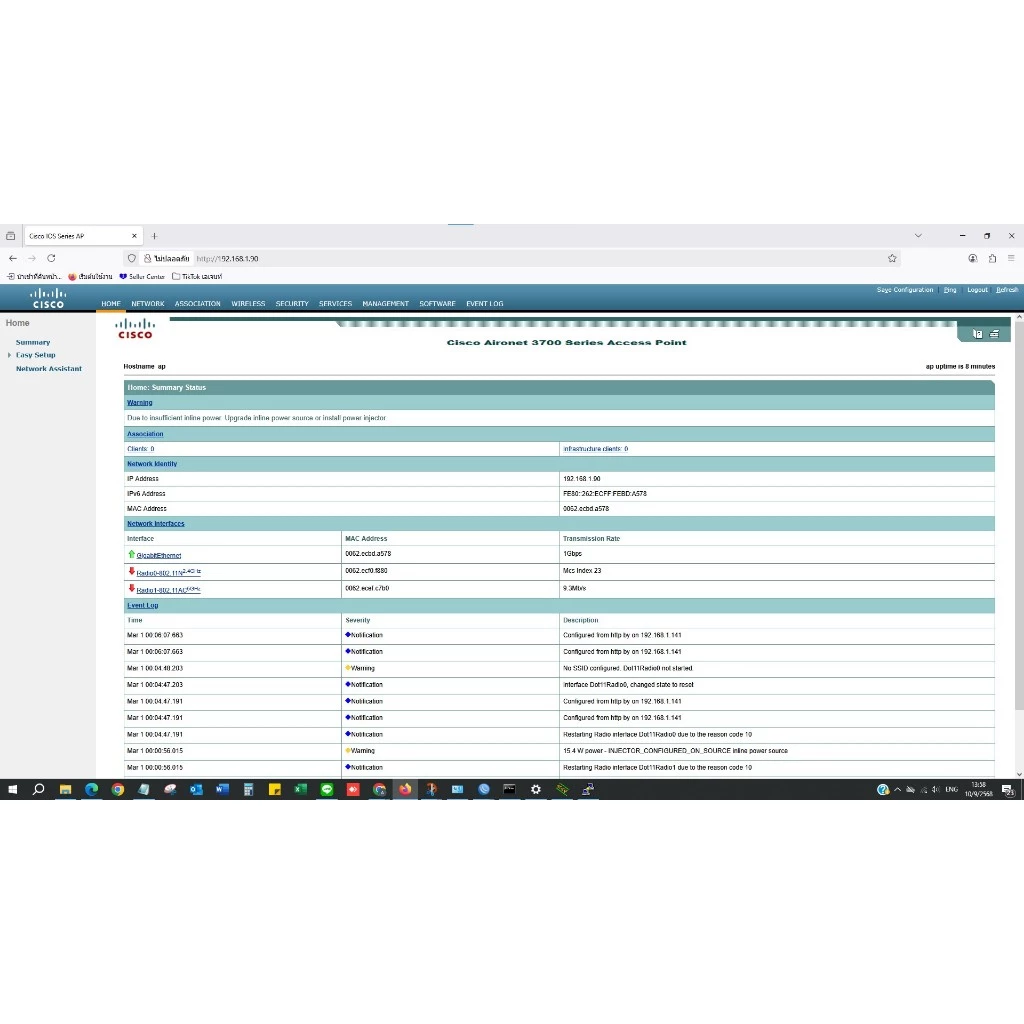The width and height of the screenshot is (1024, 1024).
Task: Click the page scrollbar down arrow
Action: pos(1019,775)
